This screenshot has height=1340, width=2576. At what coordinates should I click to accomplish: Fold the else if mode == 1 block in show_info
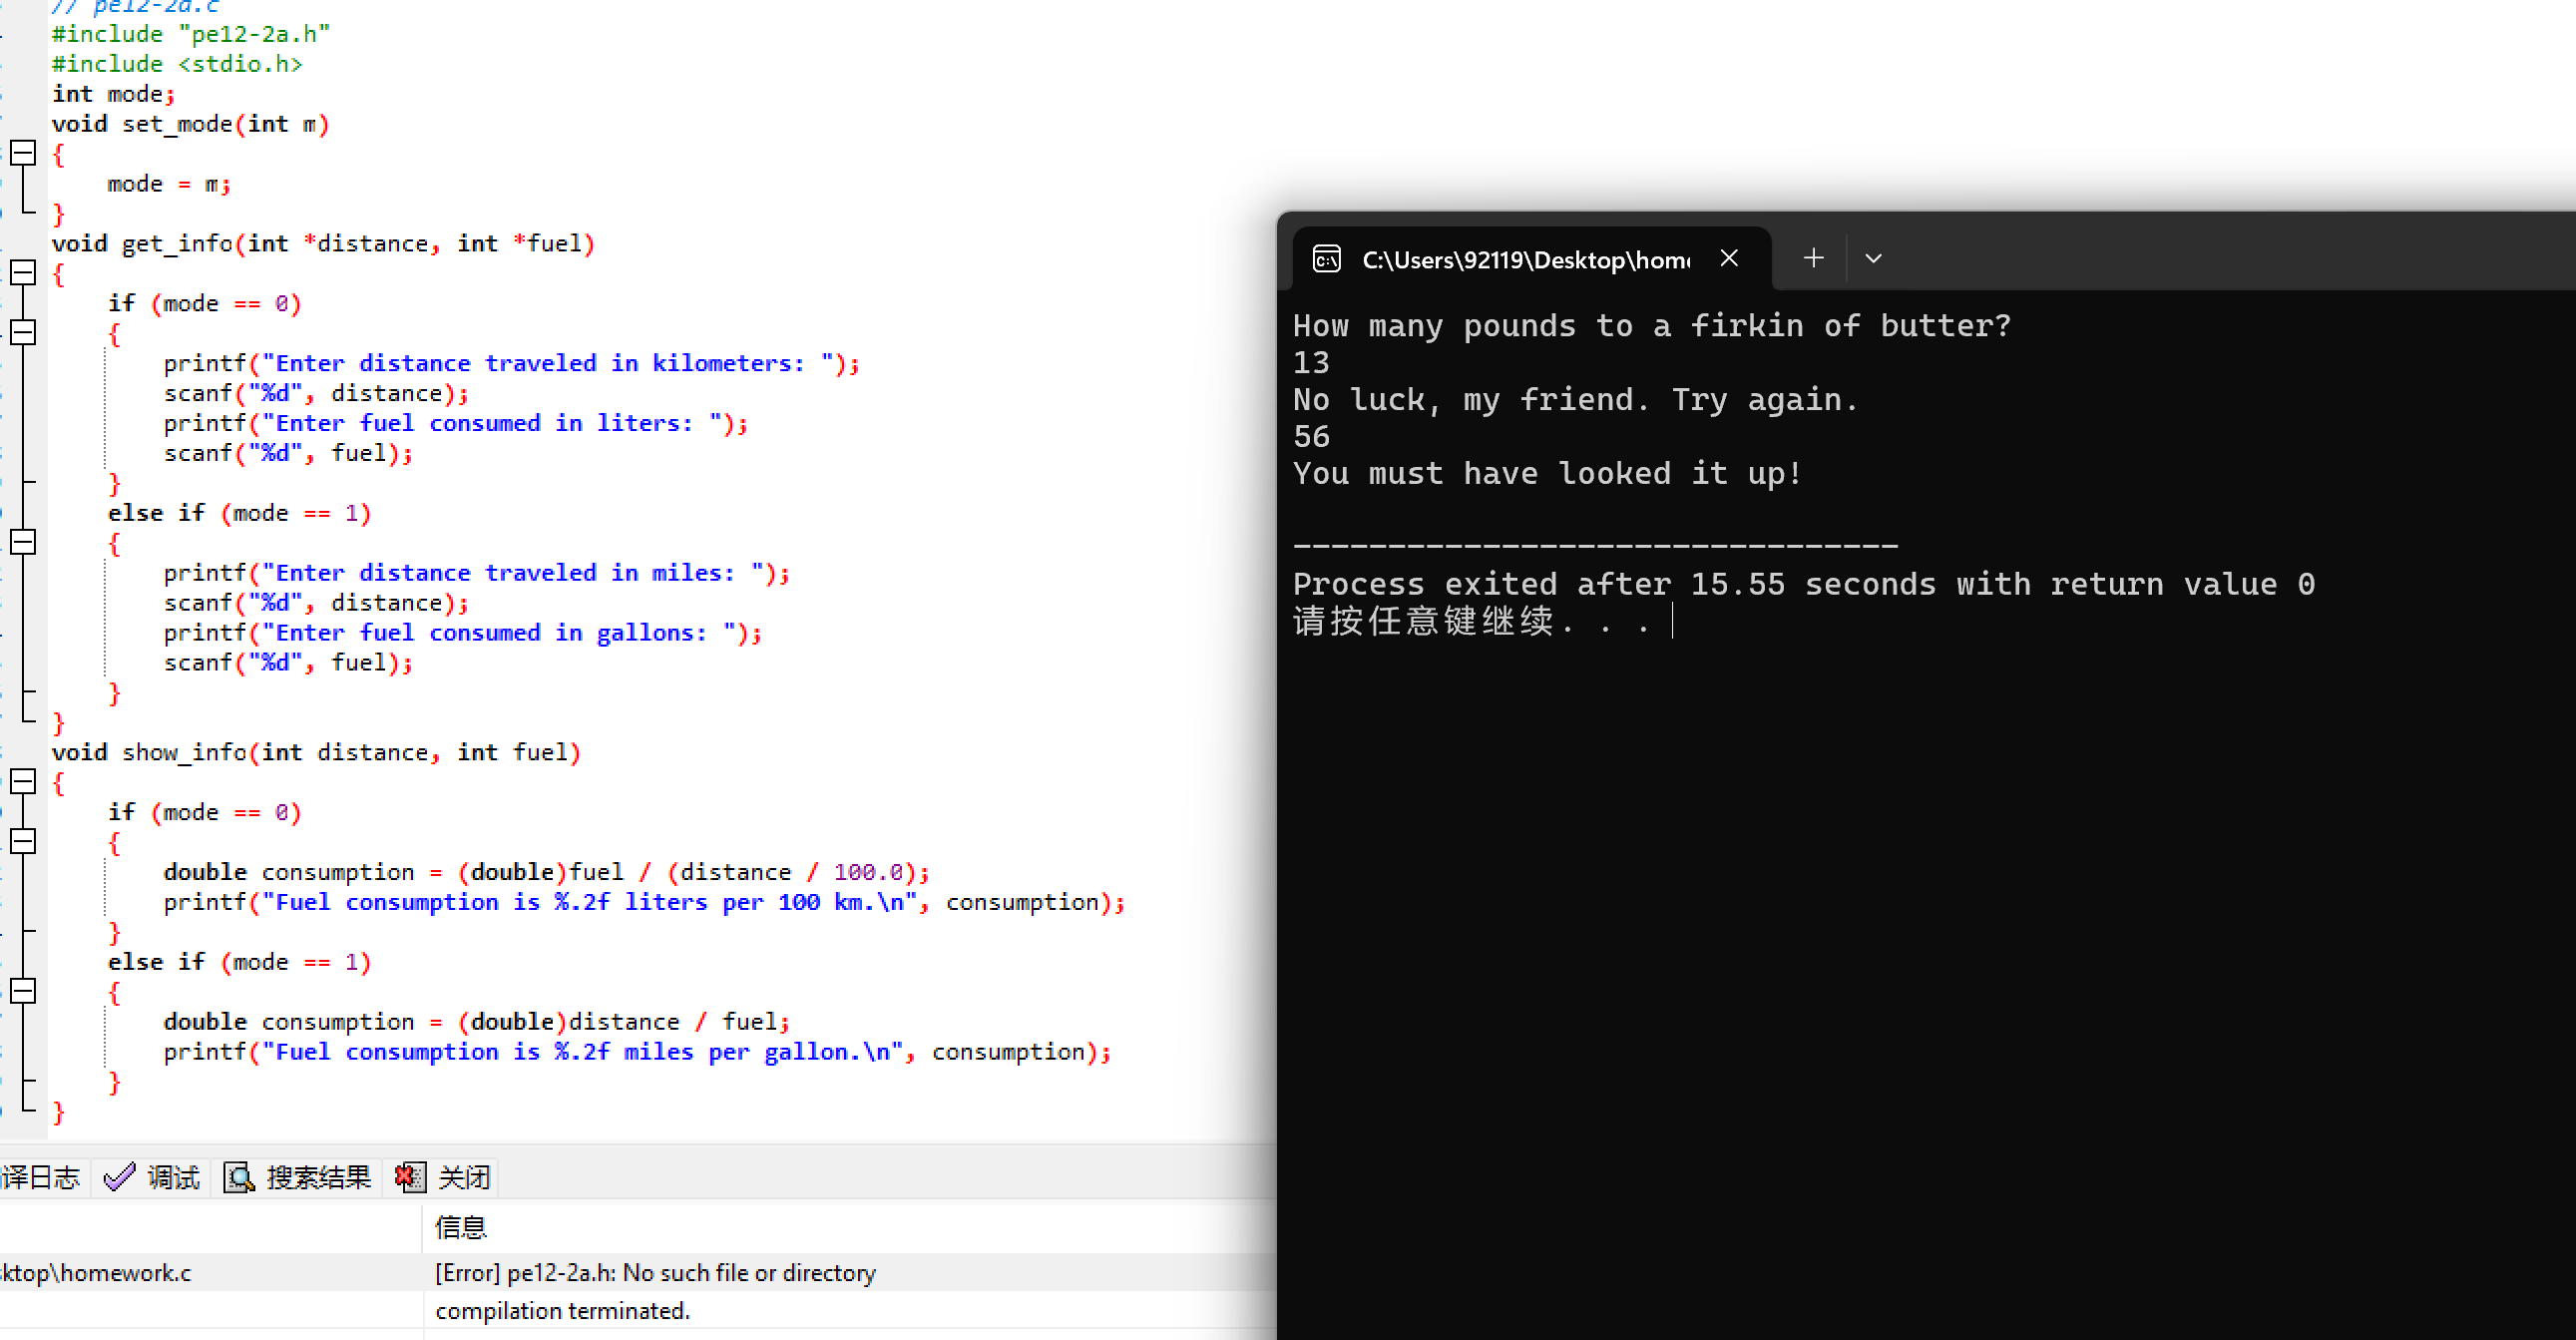pos(23,992)
